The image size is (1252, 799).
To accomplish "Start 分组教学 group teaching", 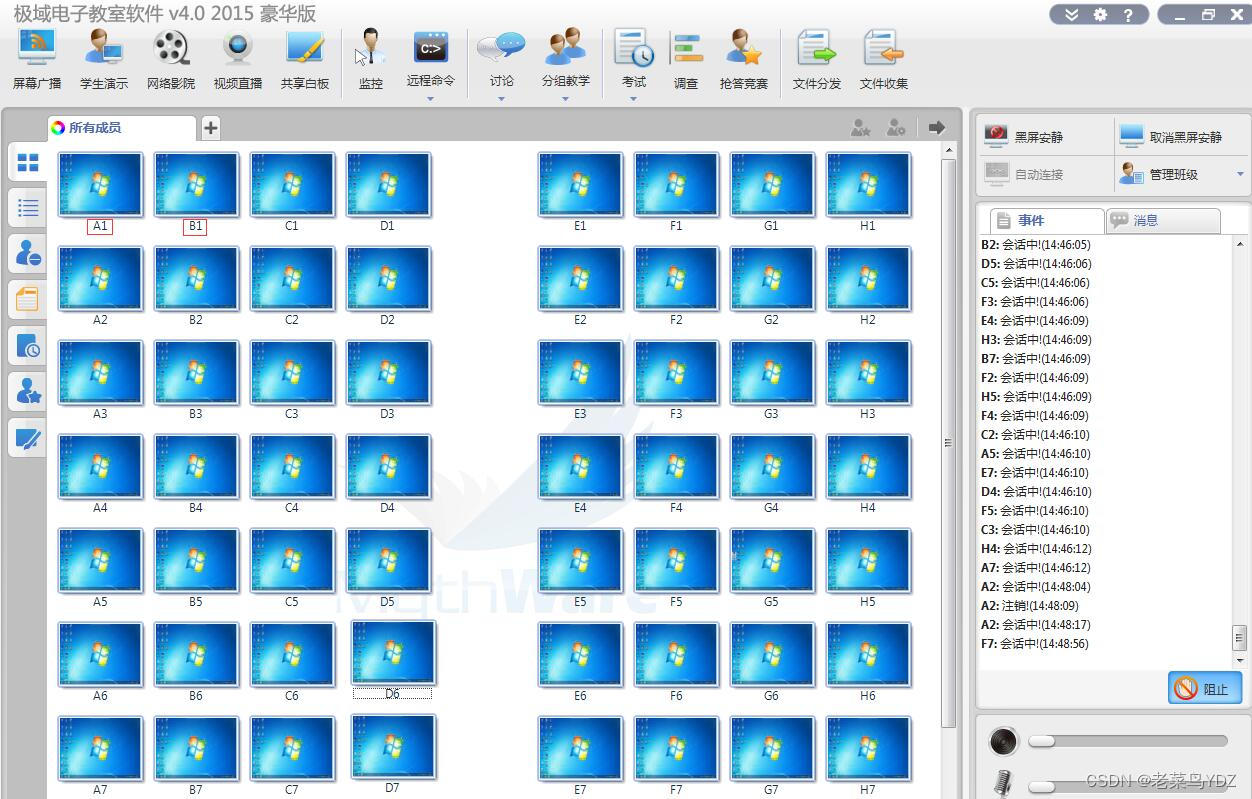I will pyautogui.click(x=566, y=58).
